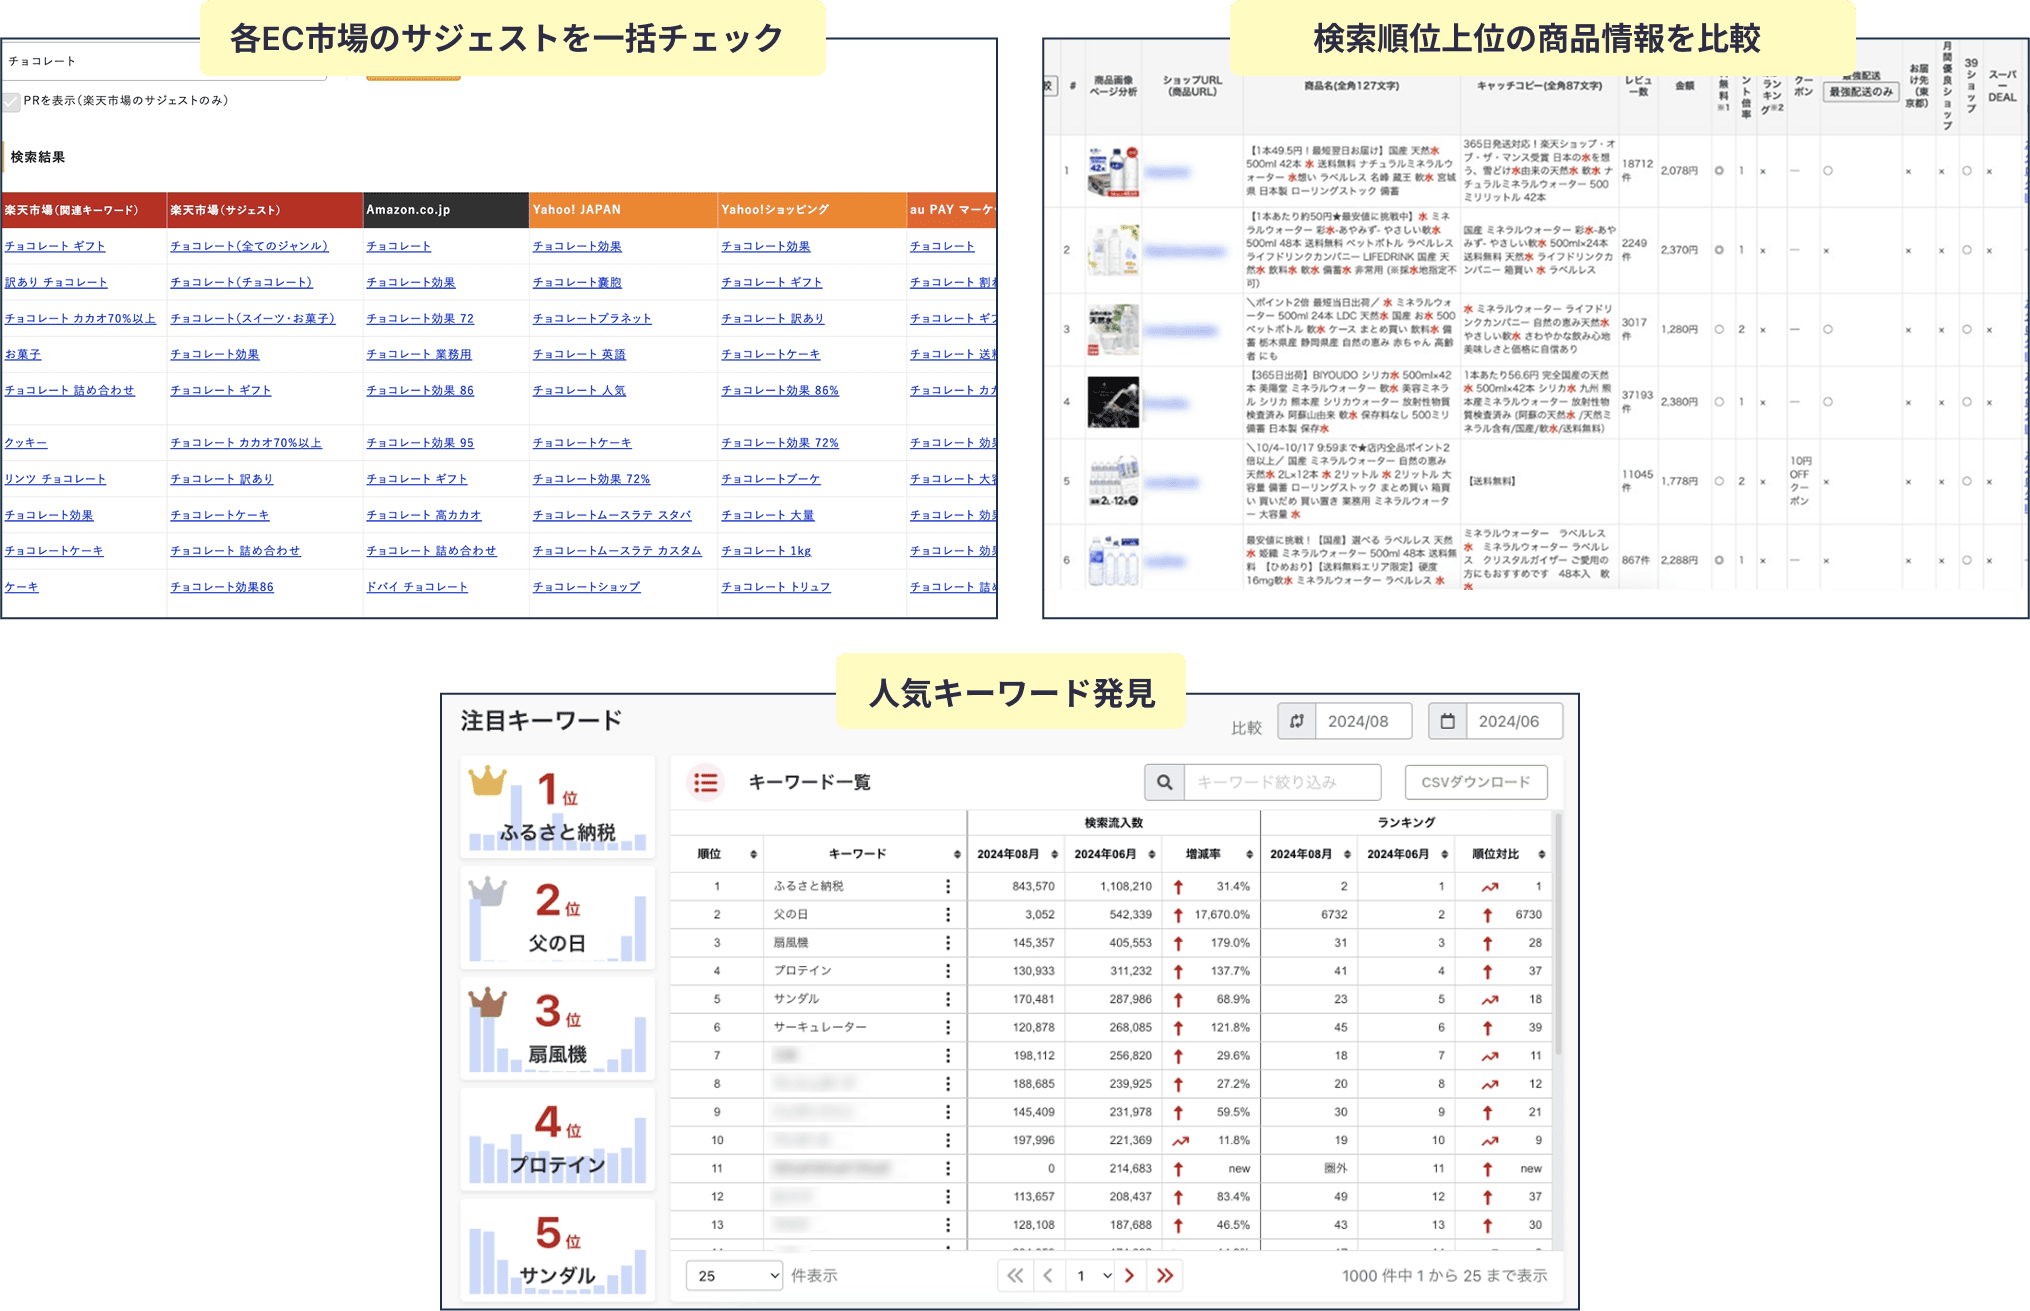2030x1311 pixels.
Task: Open the チョコレート 業務用 link
Action: pyautogui.click(x=419, y=354)
